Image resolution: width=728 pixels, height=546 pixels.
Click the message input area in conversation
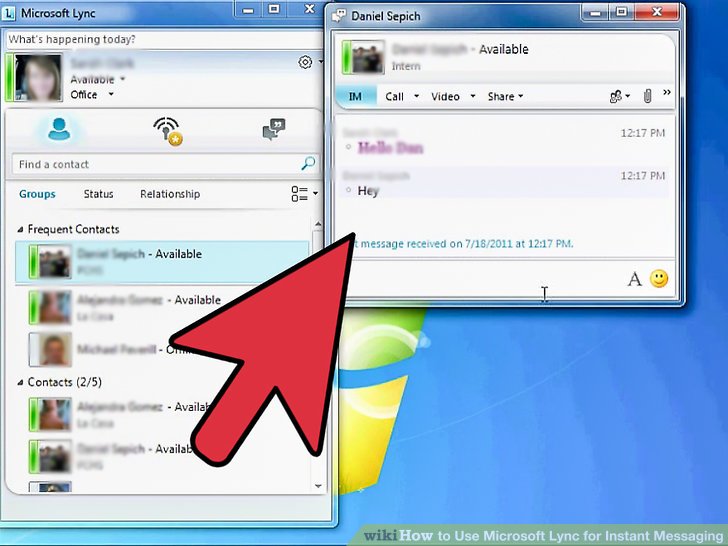point(483,279)
